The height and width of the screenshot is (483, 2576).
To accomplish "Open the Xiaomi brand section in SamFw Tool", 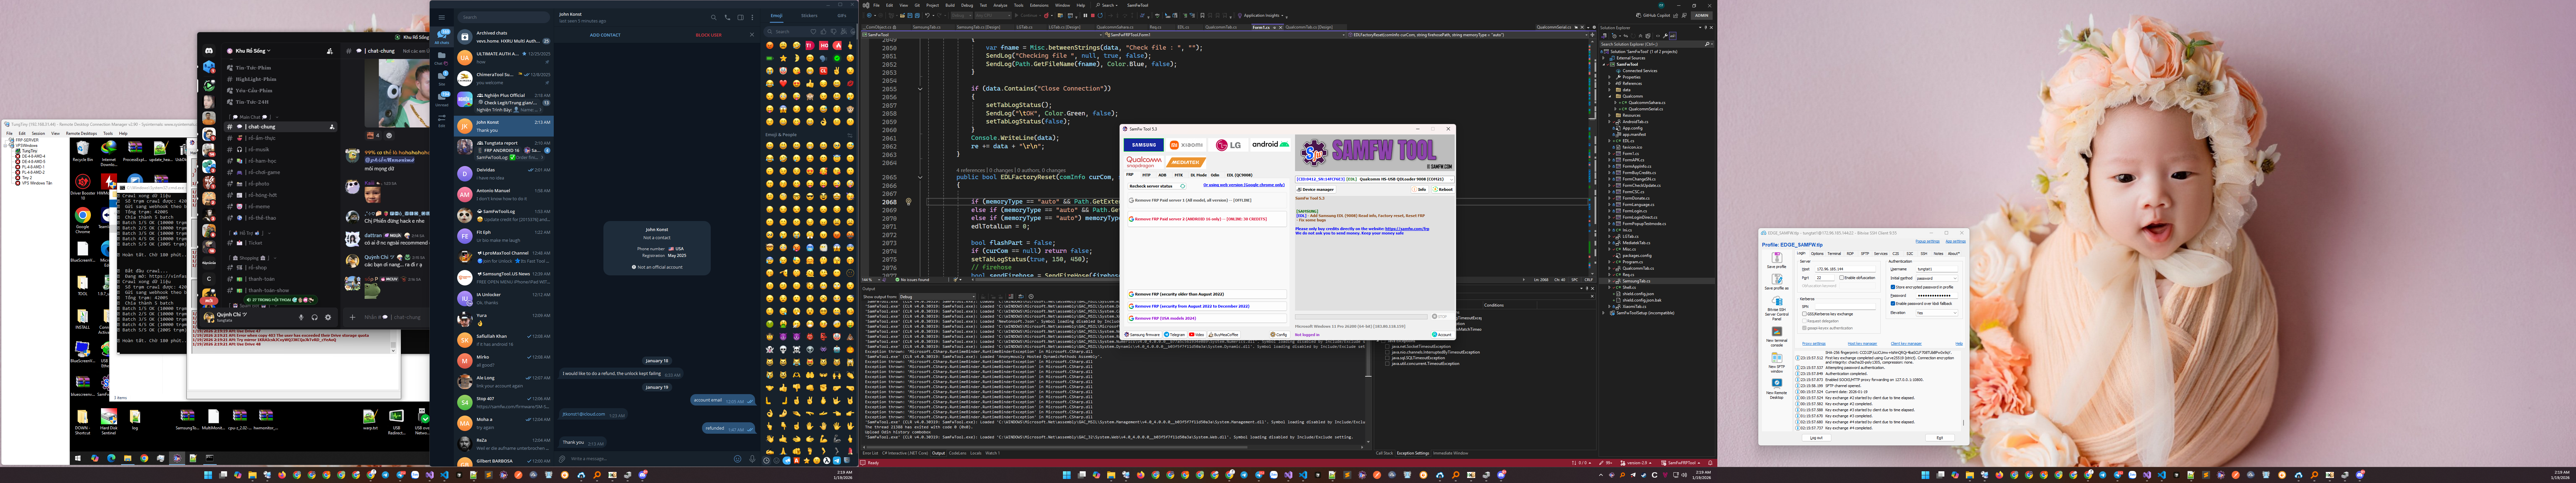I will pos(1186,145).
